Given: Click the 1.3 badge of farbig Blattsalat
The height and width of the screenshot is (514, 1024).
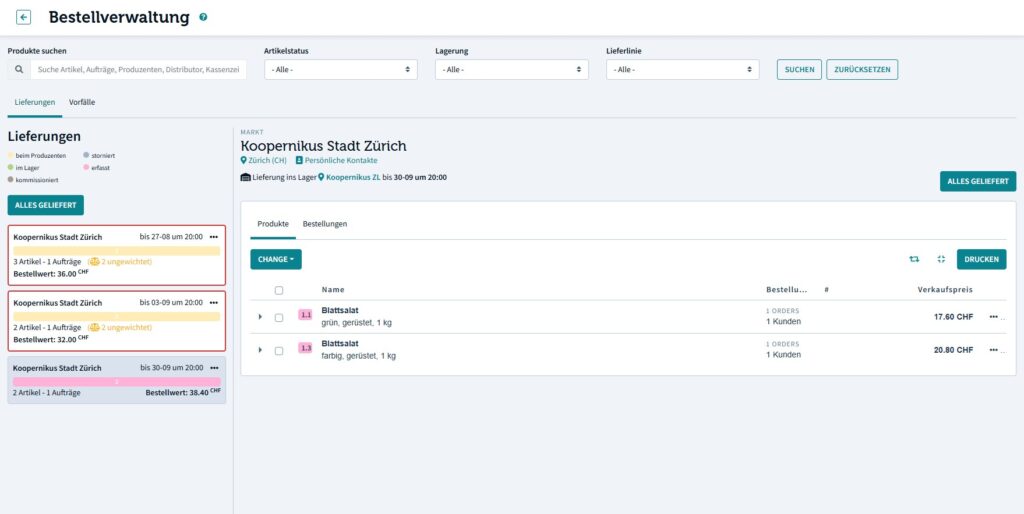Looking at the screenshot, I should [x=306, y=348].
